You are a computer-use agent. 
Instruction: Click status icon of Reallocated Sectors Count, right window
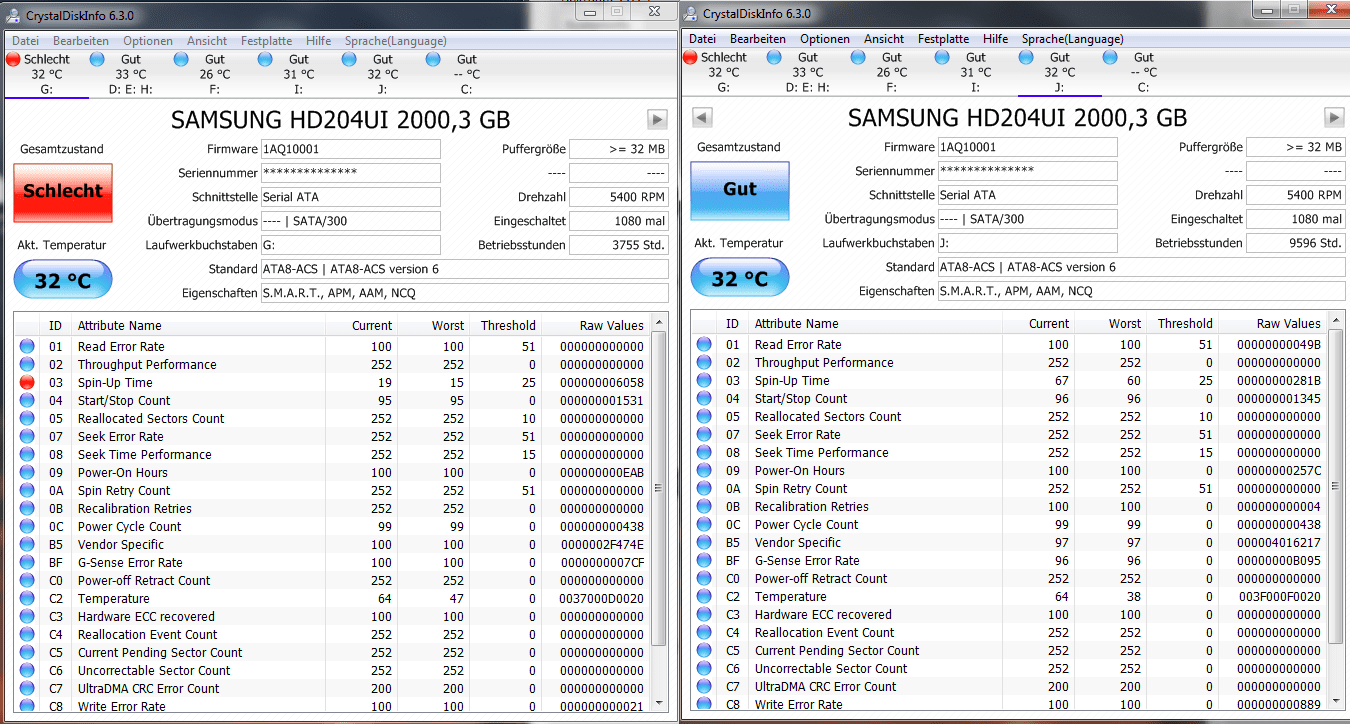coord(704,417)
